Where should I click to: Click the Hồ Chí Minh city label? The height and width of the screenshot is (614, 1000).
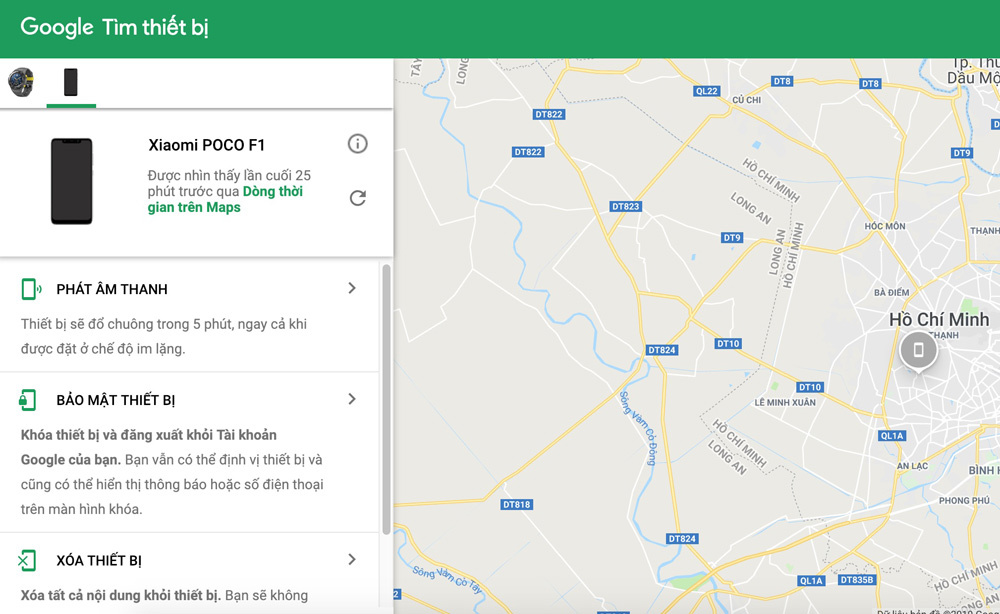939,320
